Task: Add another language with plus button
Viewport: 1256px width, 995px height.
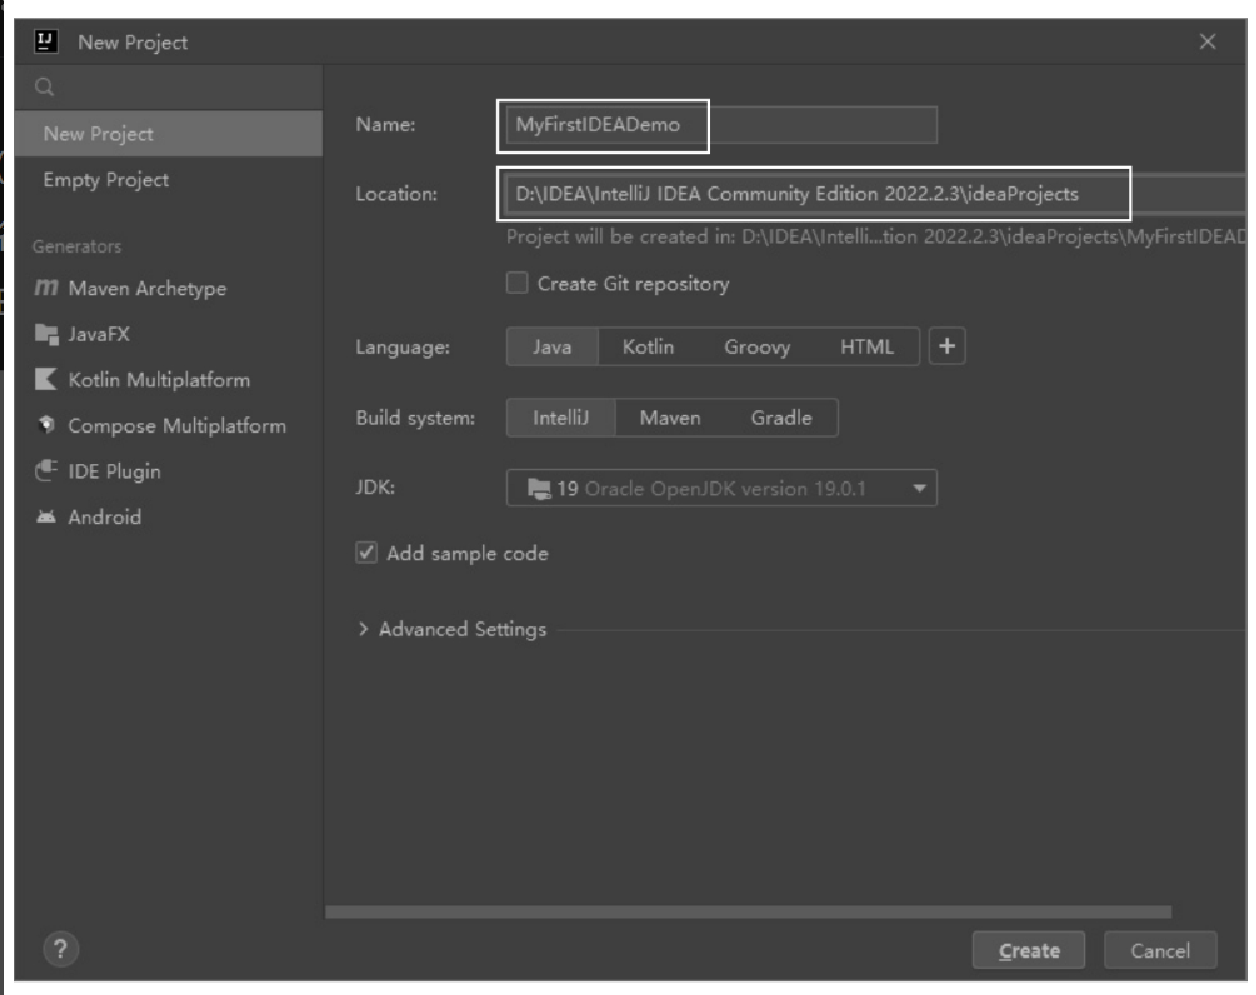Action: pyautogui.click(x=947, y=347)
